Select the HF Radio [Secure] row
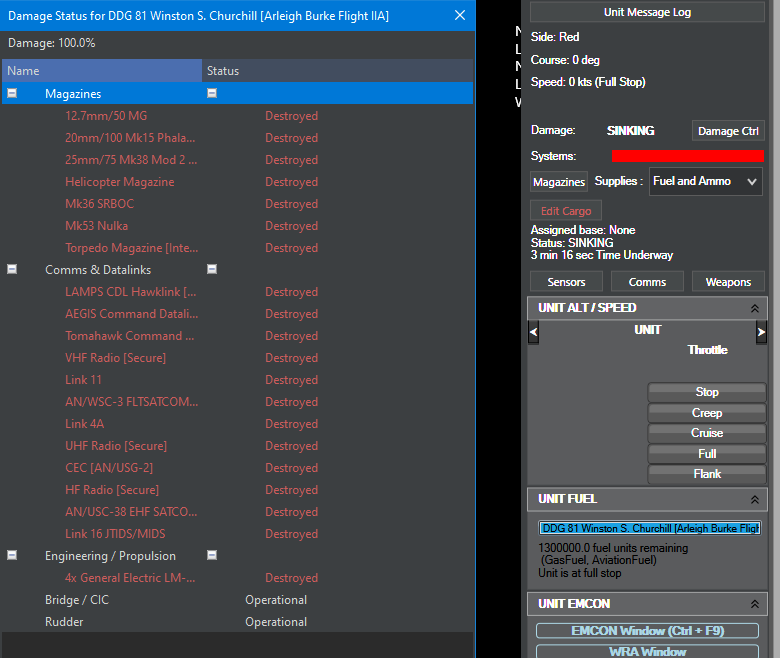Image resolution: width=780 pixels, height=658 pixels. (237, 490)
